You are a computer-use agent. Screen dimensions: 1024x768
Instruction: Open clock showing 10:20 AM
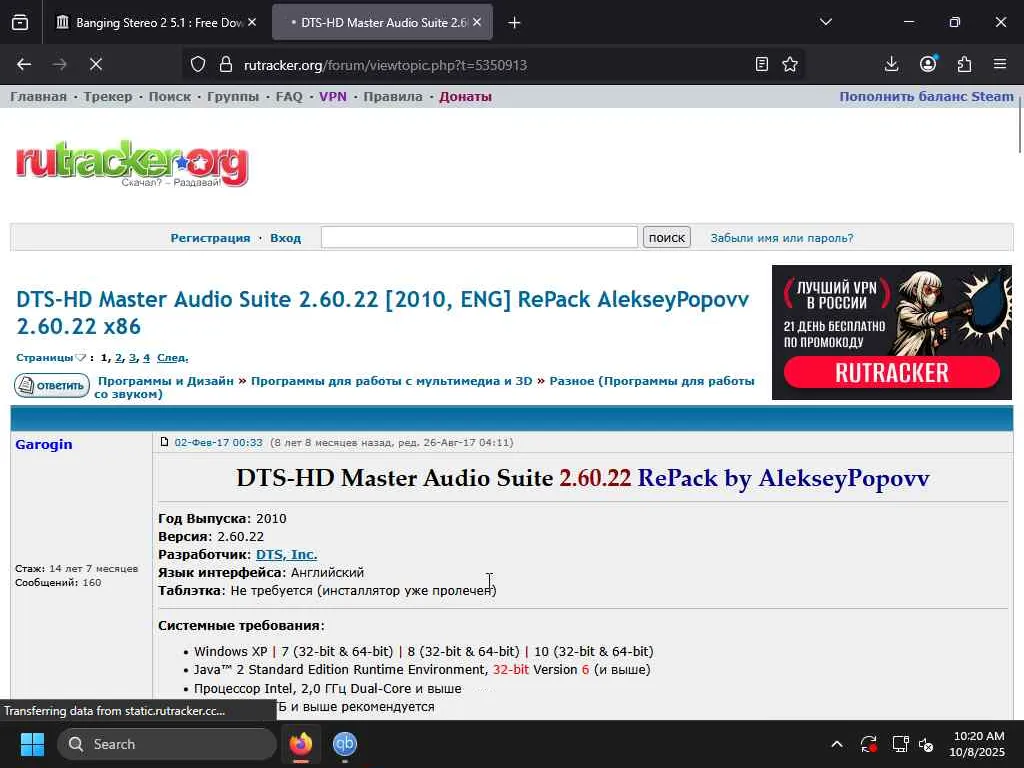(x=978, y=744)
